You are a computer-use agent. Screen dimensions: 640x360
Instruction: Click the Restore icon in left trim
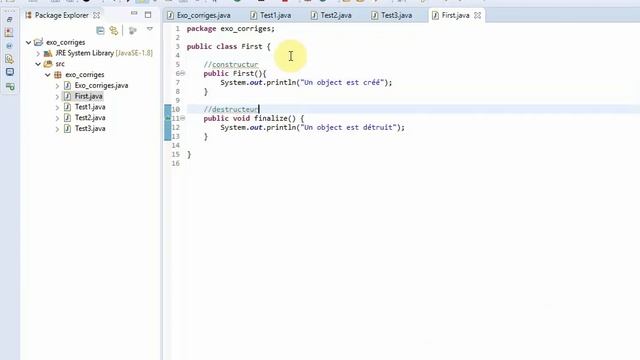[10, 19]
